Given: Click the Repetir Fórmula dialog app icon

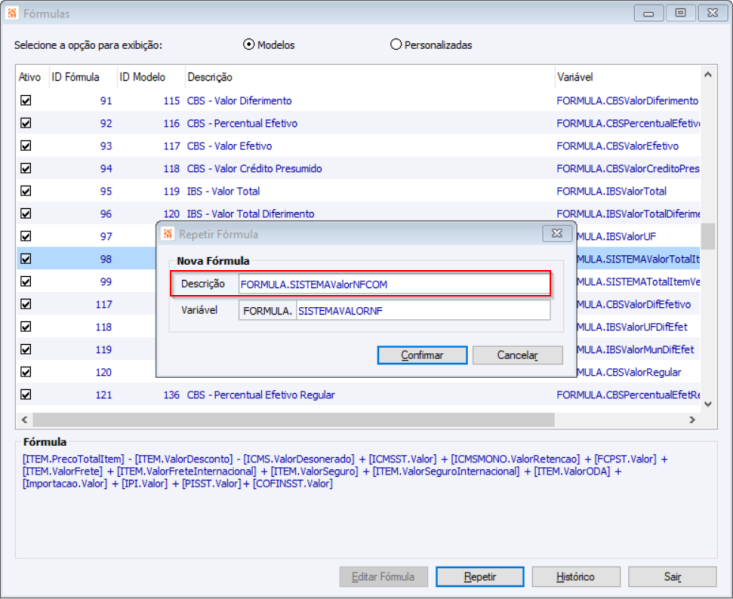Looking at the screenshot, I should coord(168,234).
